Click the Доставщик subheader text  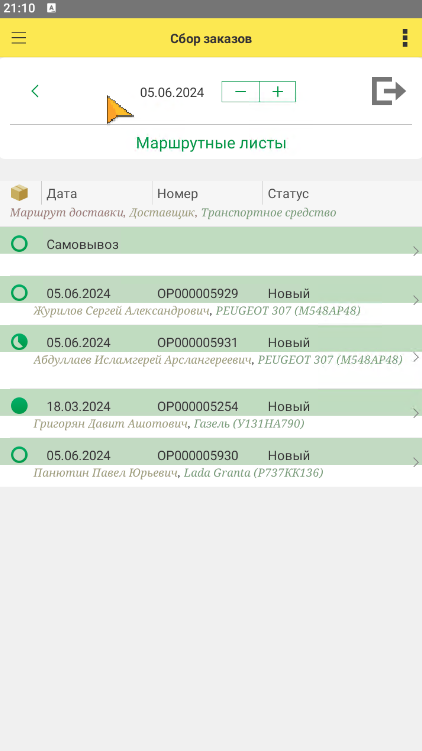[x=162, y=212]
